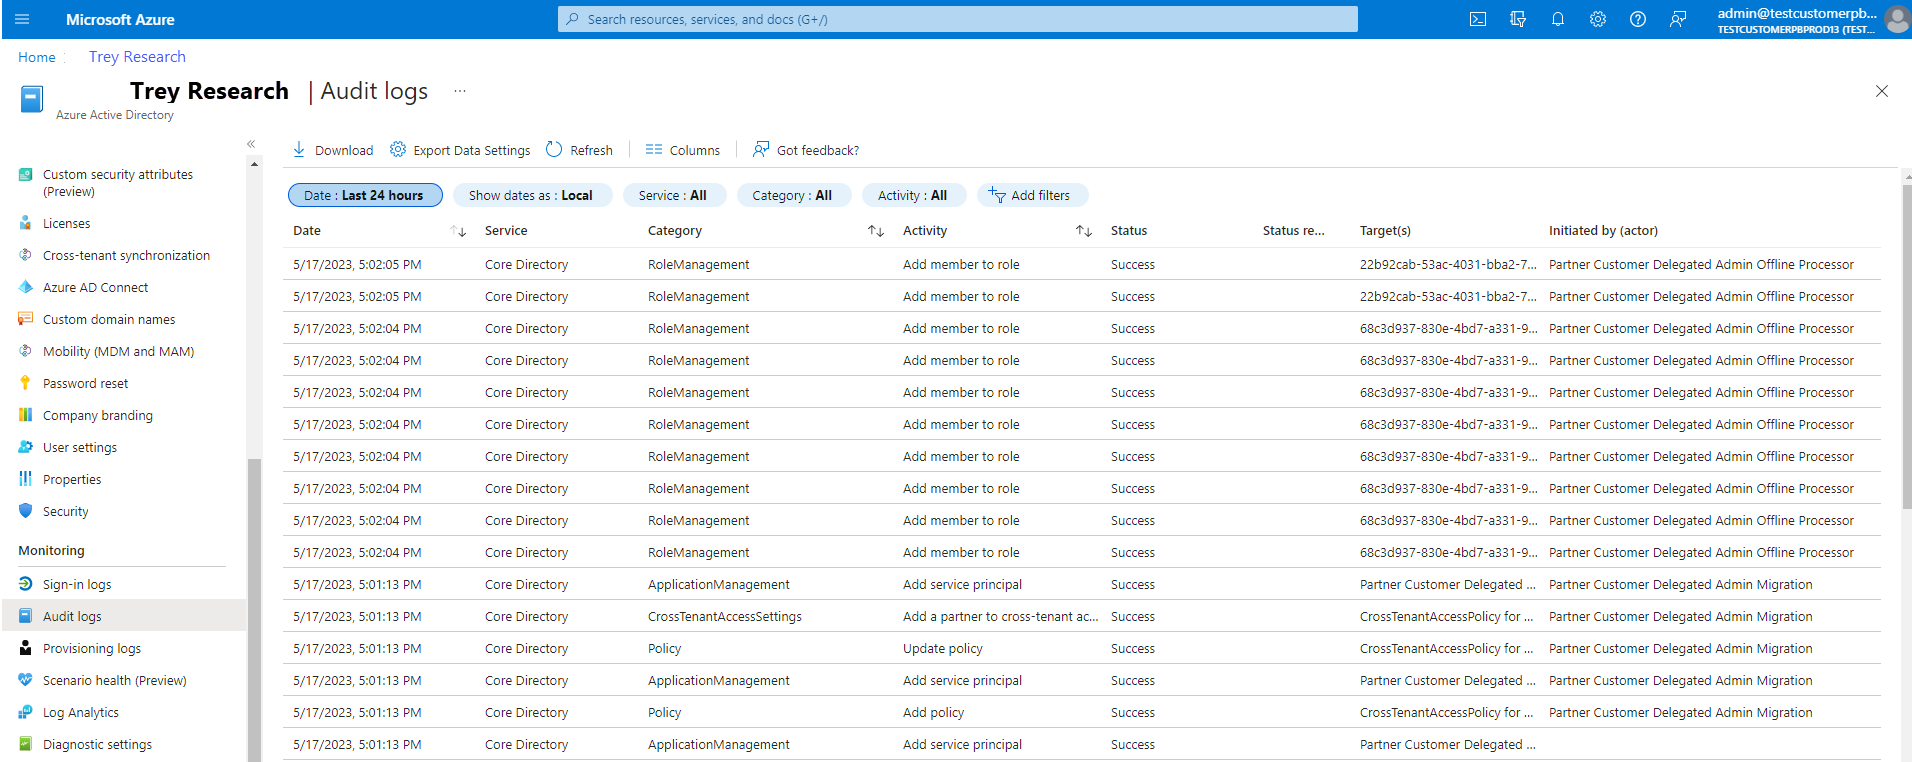Viewport: 1912px width, 762px height.
Task: Close the Audit logs blade
Action: [1881, 91]
